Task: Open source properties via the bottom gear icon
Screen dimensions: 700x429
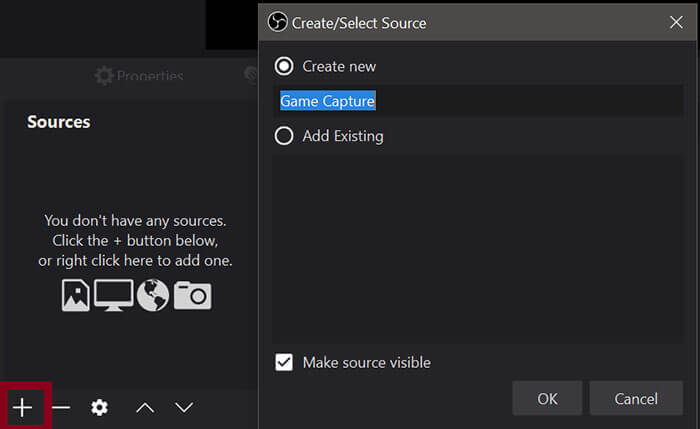Action: click(x=99, y=407)
